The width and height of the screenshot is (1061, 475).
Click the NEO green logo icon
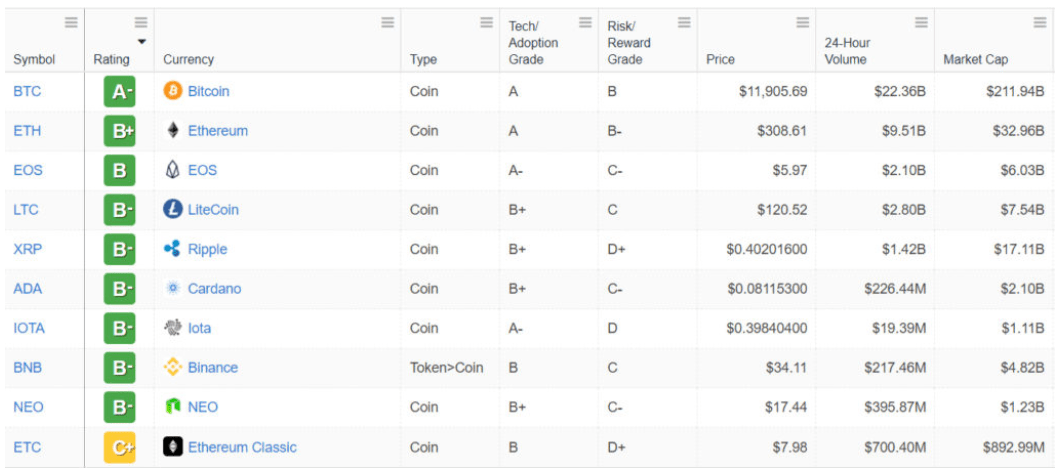173,407
